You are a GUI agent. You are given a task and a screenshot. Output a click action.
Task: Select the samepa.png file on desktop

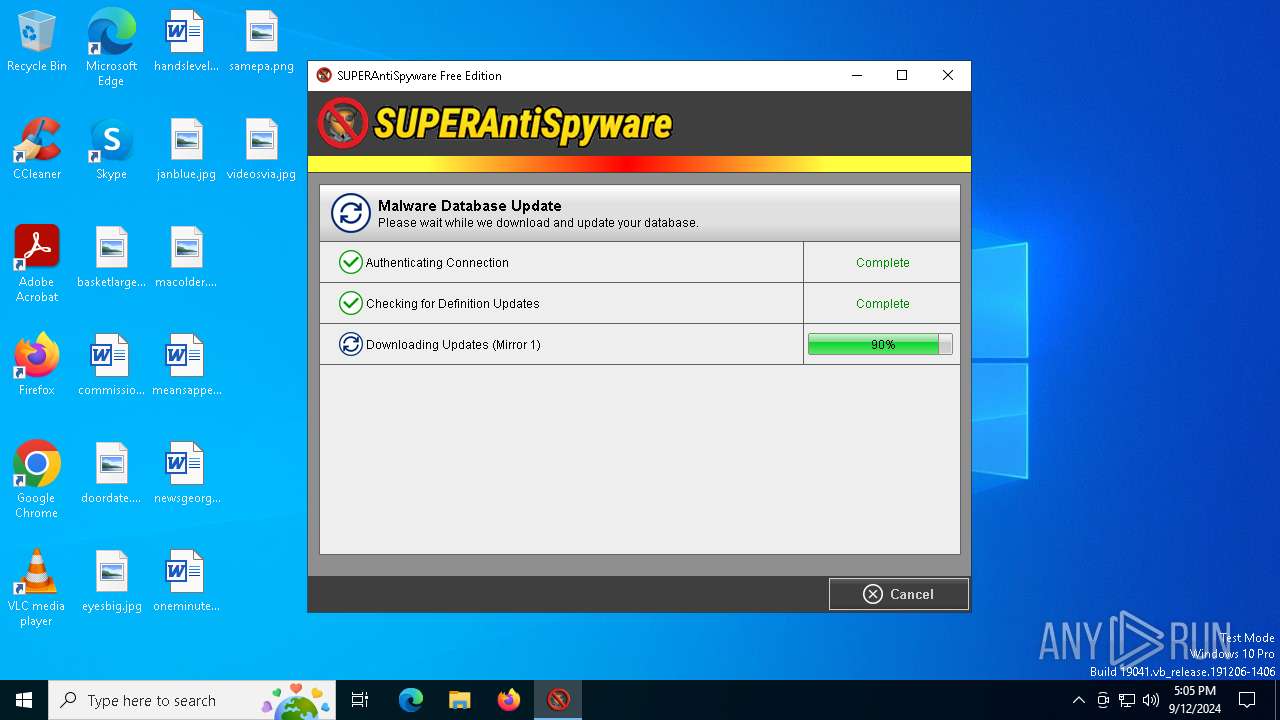pyautogui.click(x=261, y=42)
